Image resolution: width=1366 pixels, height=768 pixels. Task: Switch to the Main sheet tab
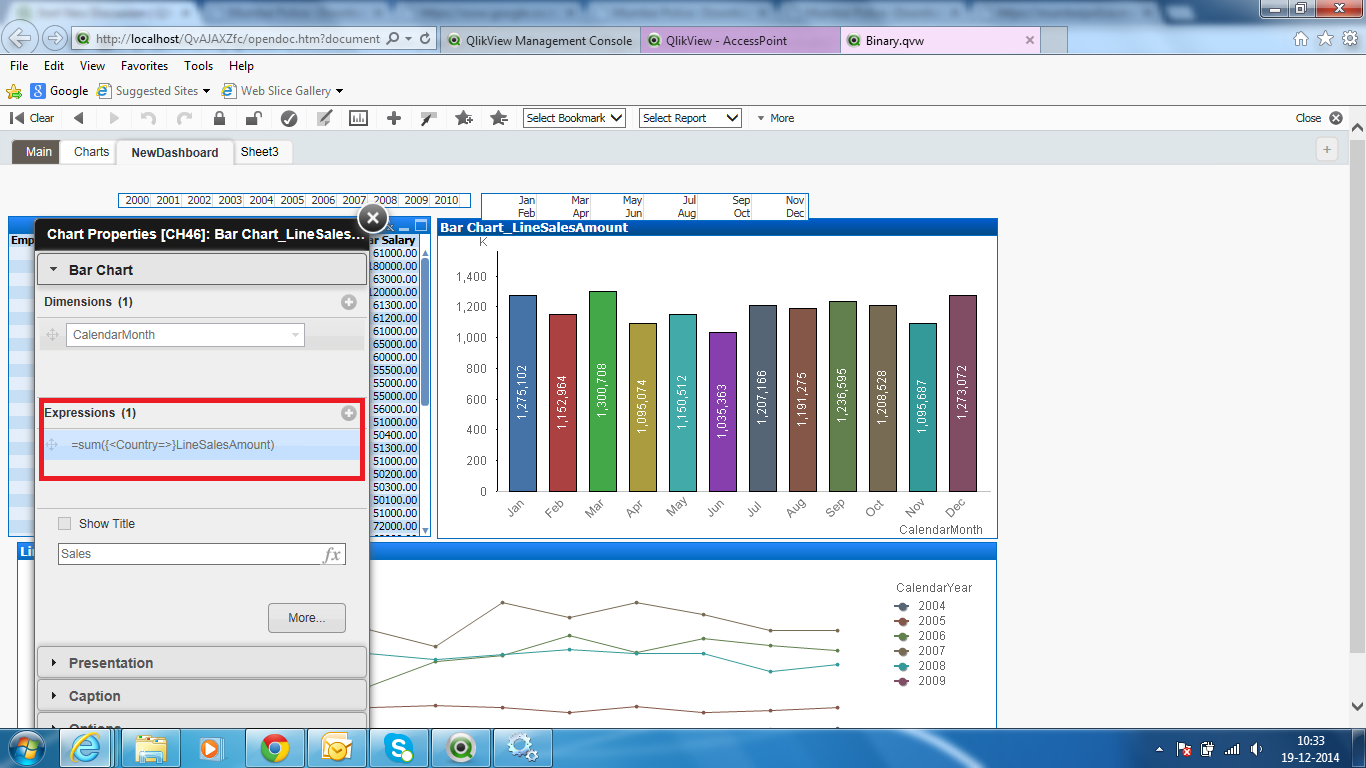[39, 152]
